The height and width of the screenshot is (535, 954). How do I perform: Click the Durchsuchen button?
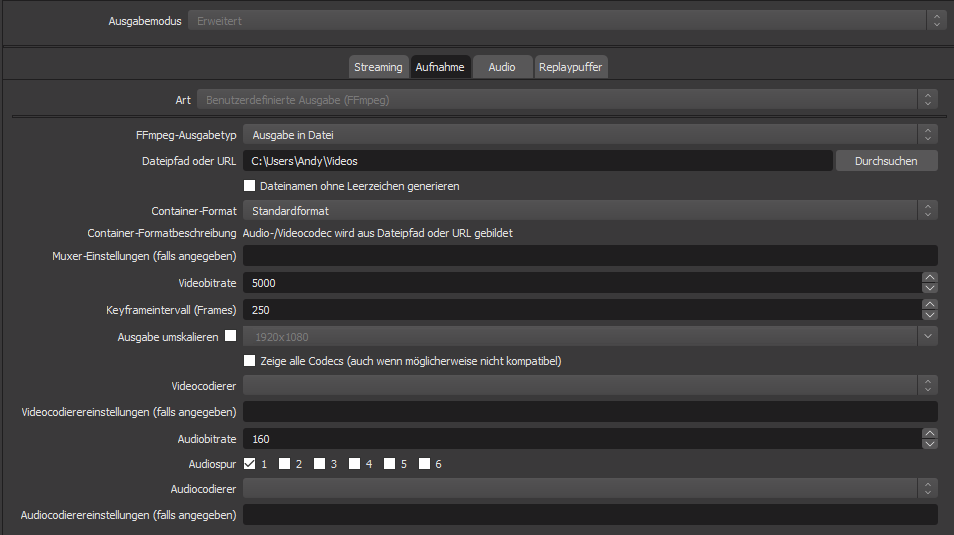[x=885, y=161]
